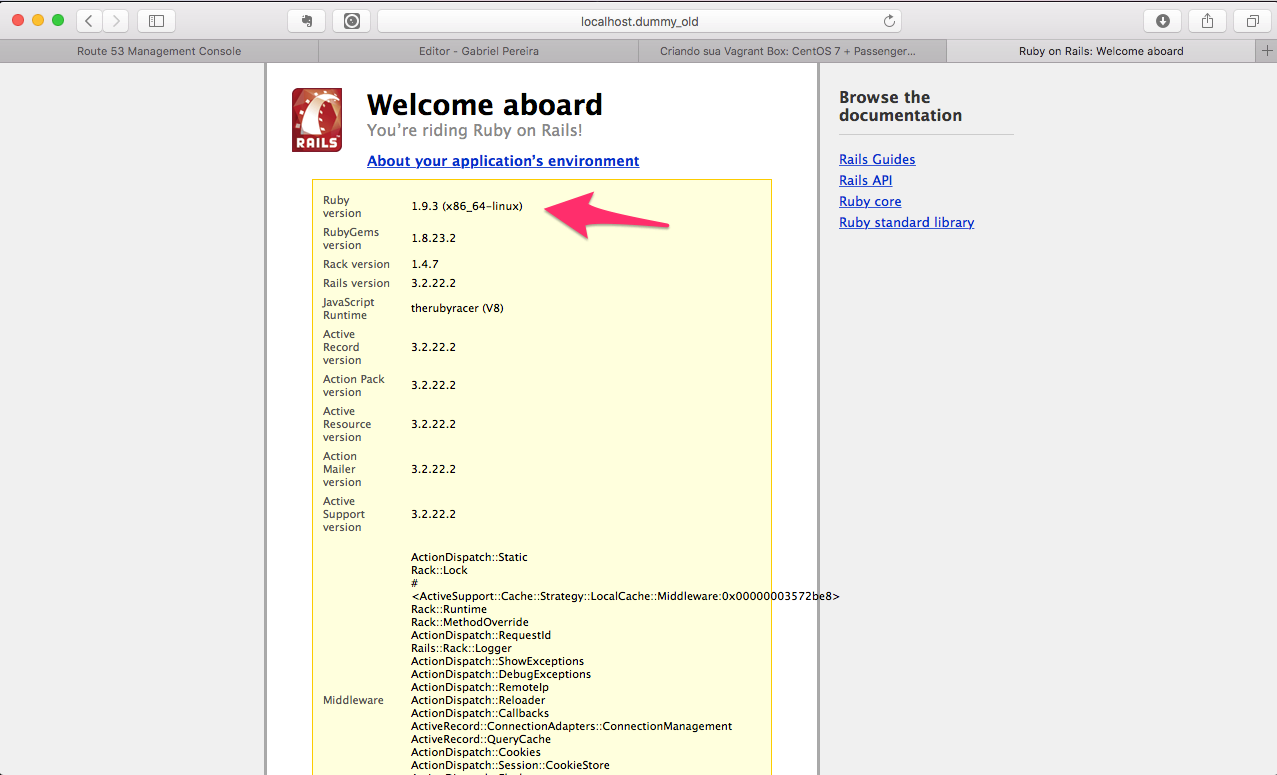Click the Active Record version label
The width and height of the screenshot is (1277, 775).
[x=342, y=347]
